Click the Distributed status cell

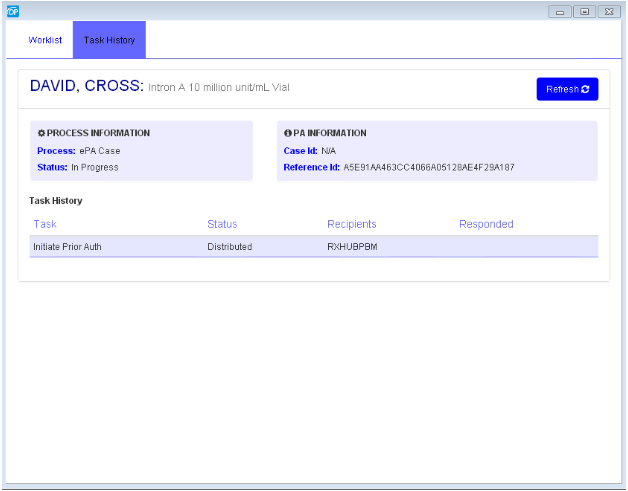229,247
